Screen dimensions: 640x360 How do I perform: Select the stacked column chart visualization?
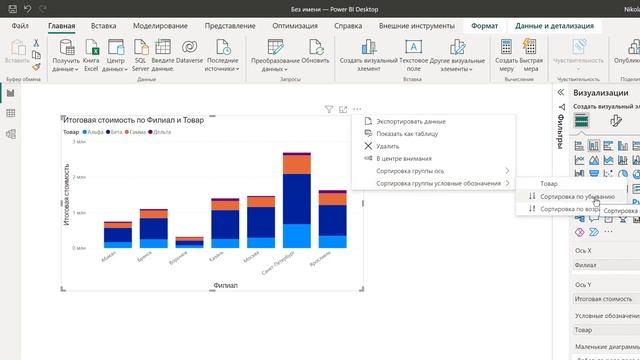click(x=594, y=145)
